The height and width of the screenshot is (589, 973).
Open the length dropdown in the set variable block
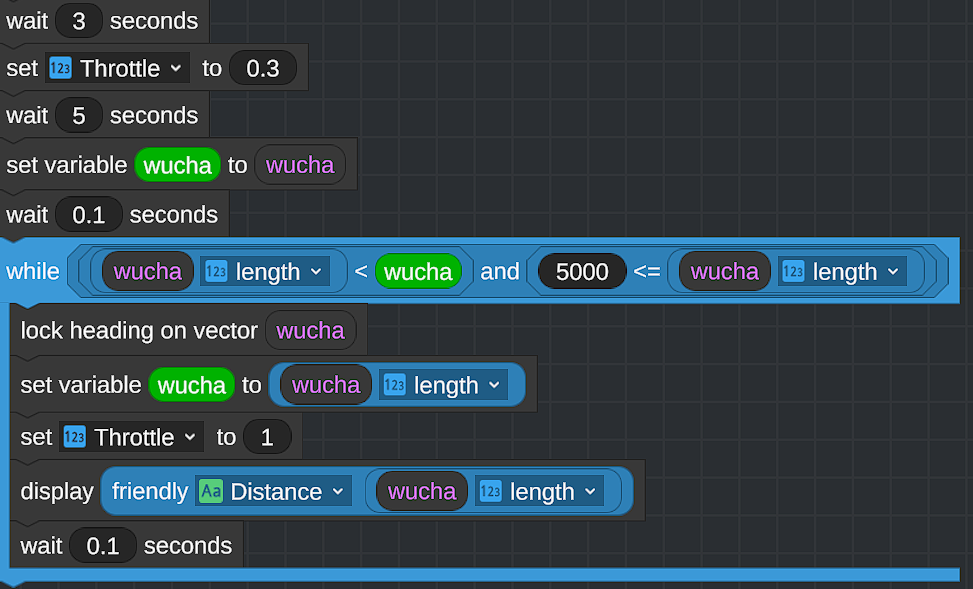(x=494, y=386)
